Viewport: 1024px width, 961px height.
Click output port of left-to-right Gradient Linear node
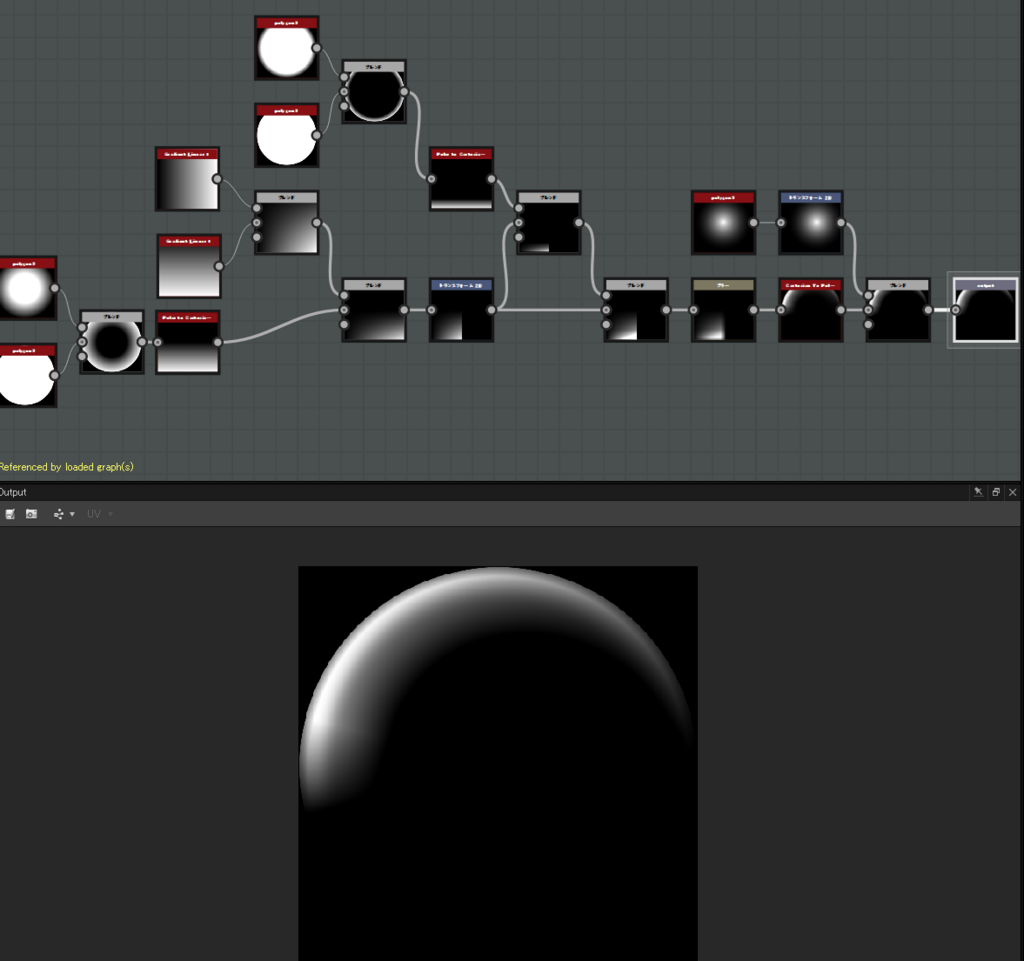point(217,179)
